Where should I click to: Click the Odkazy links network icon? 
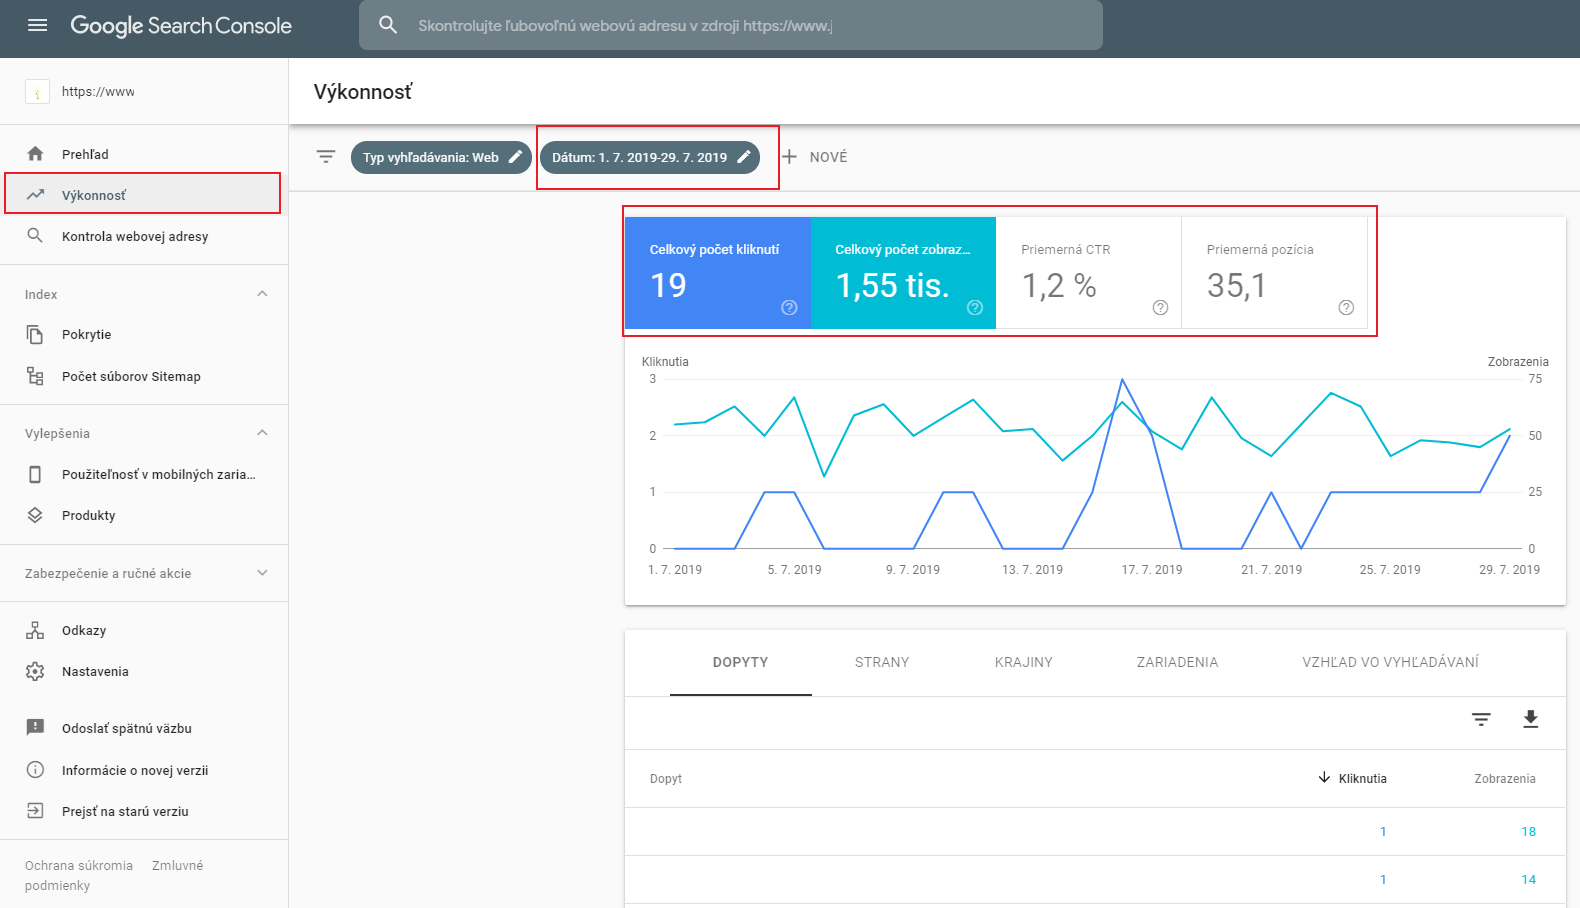(x=35, y=630)
